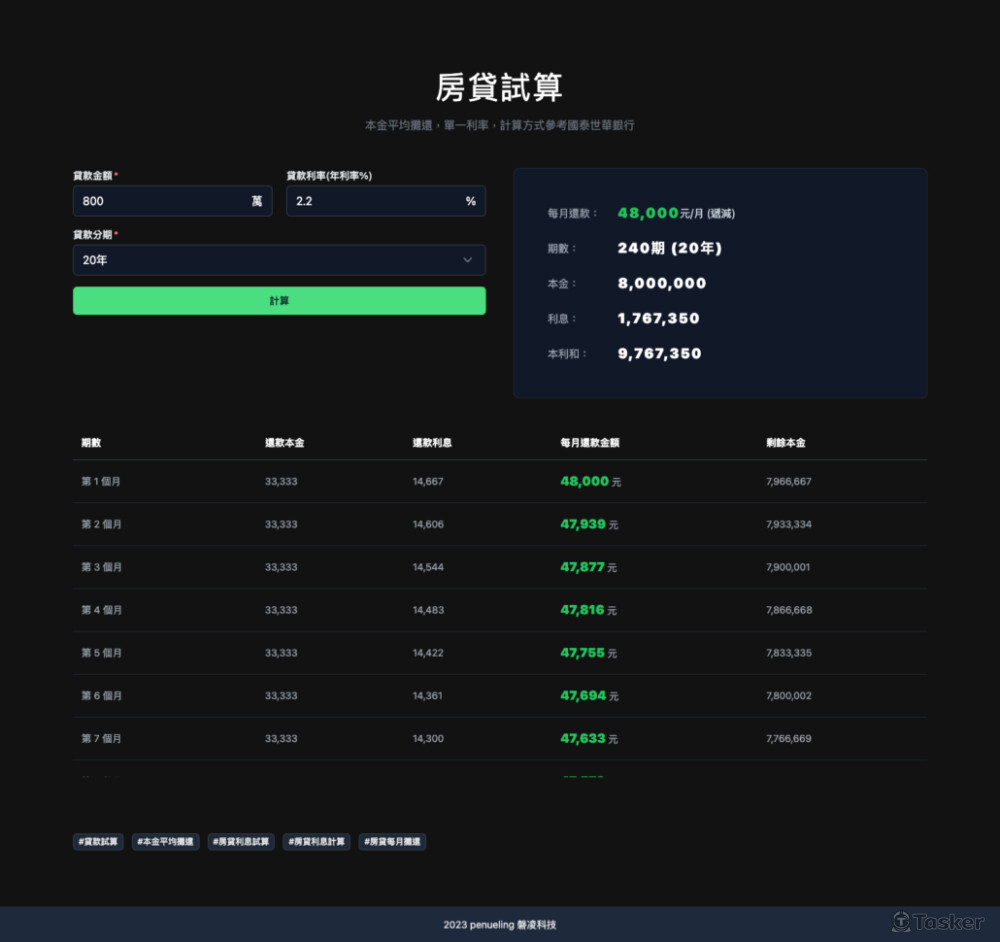The image size is (1000, 942).
Task: Click the 房貸試算 page title
Action: 499,87
